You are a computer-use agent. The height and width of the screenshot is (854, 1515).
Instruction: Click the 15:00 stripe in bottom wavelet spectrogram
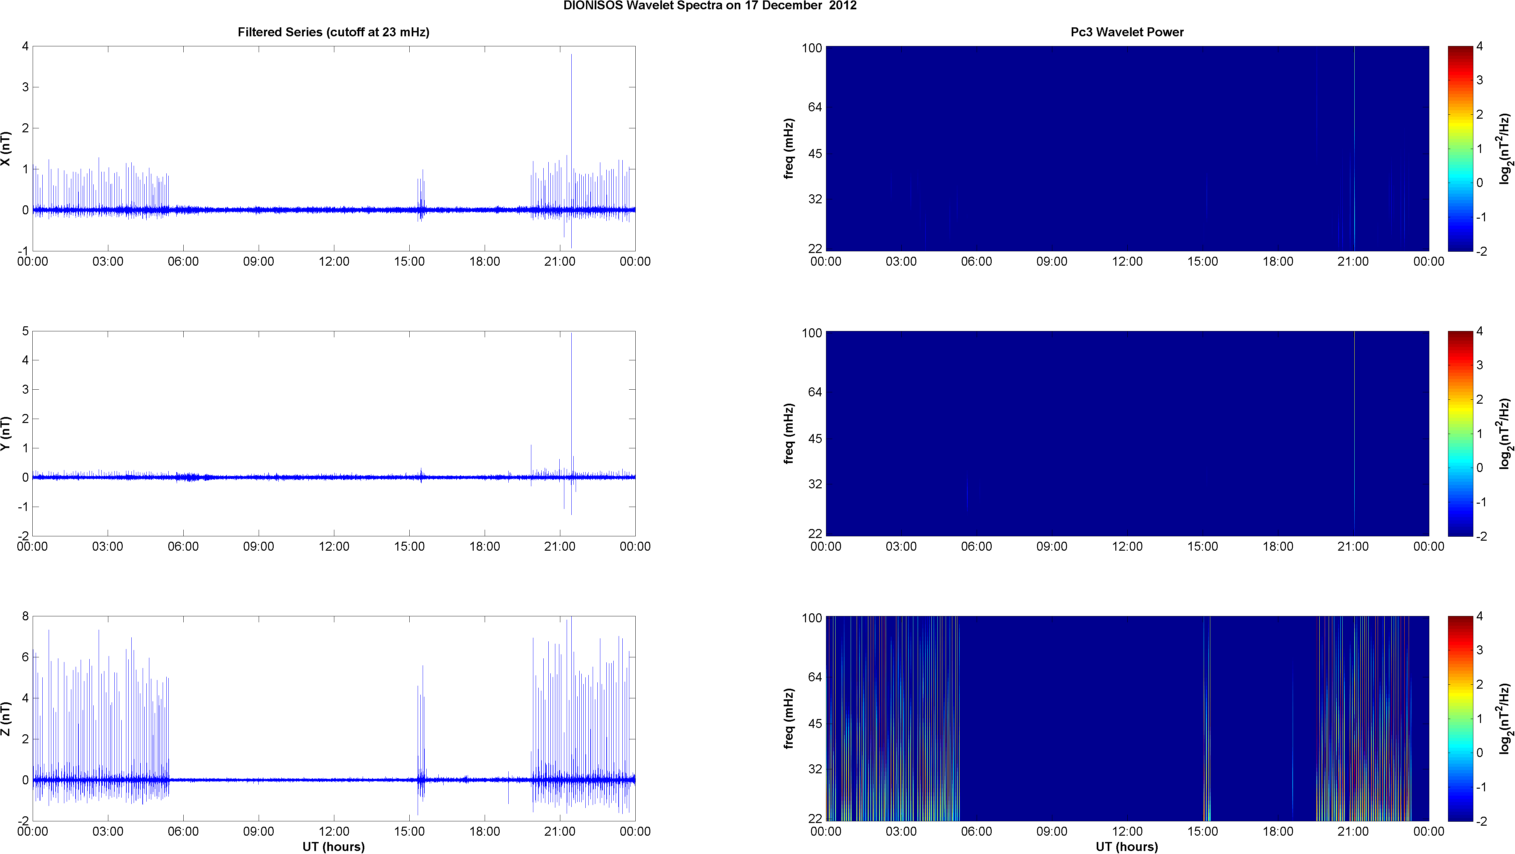1207,719
